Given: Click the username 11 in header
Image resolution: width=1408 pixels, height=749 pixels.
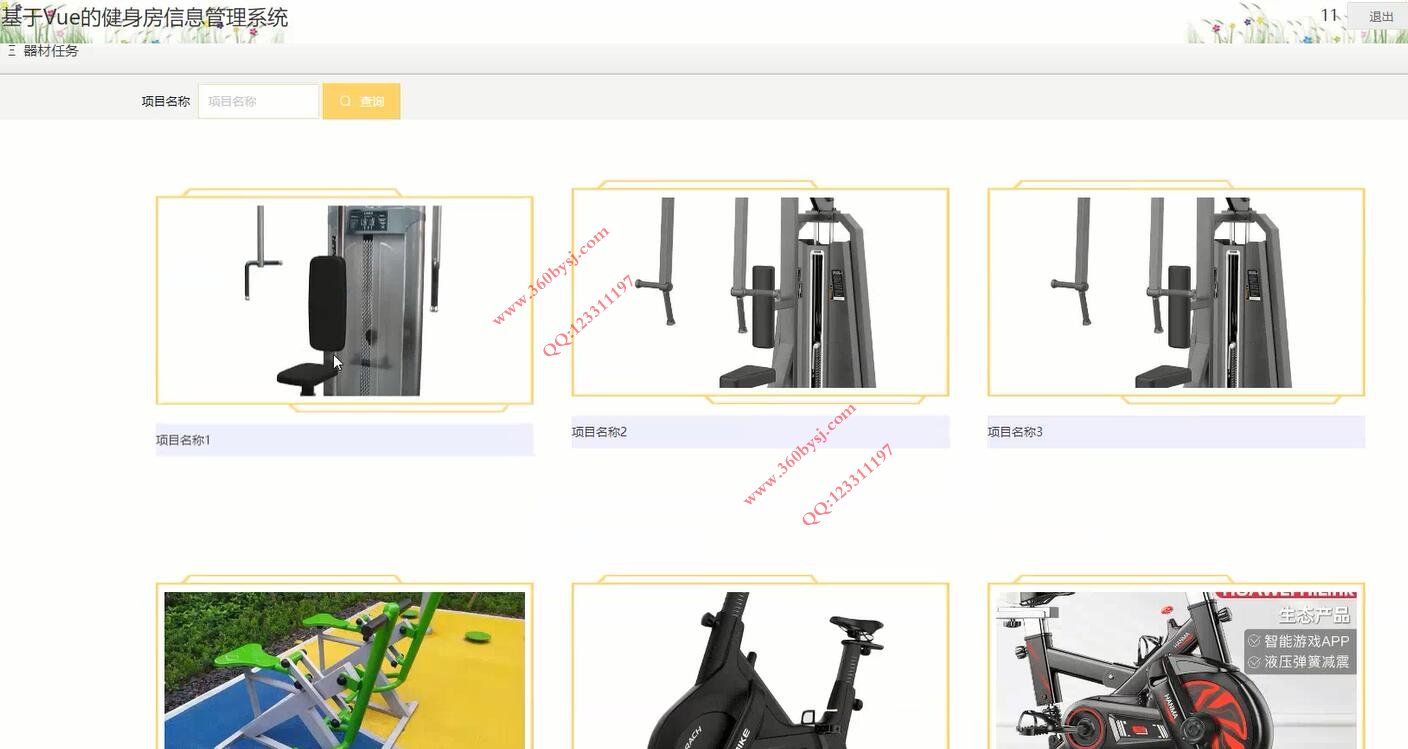Looking at the screenshot, I should 1329,15.
